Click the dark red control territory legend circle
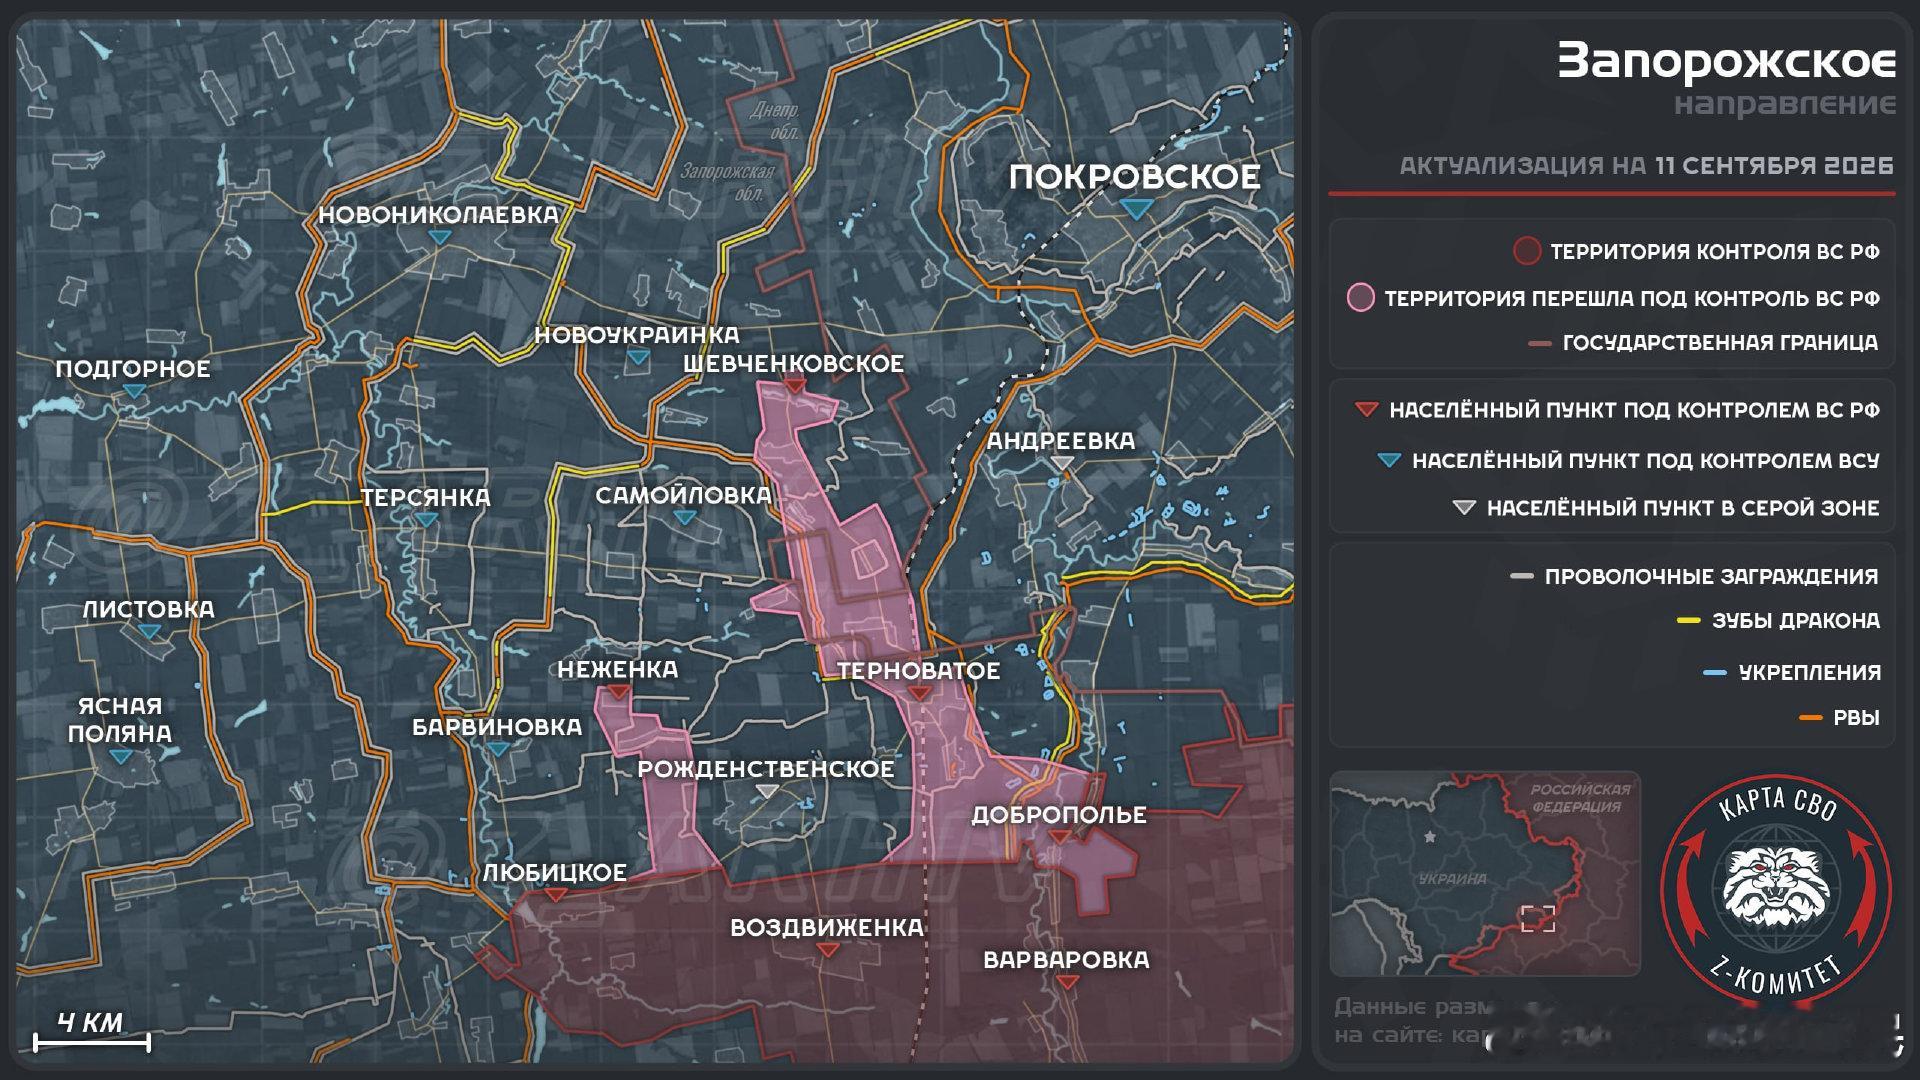Viewport: 1920px width, 1080px height. pos(1526,251)
